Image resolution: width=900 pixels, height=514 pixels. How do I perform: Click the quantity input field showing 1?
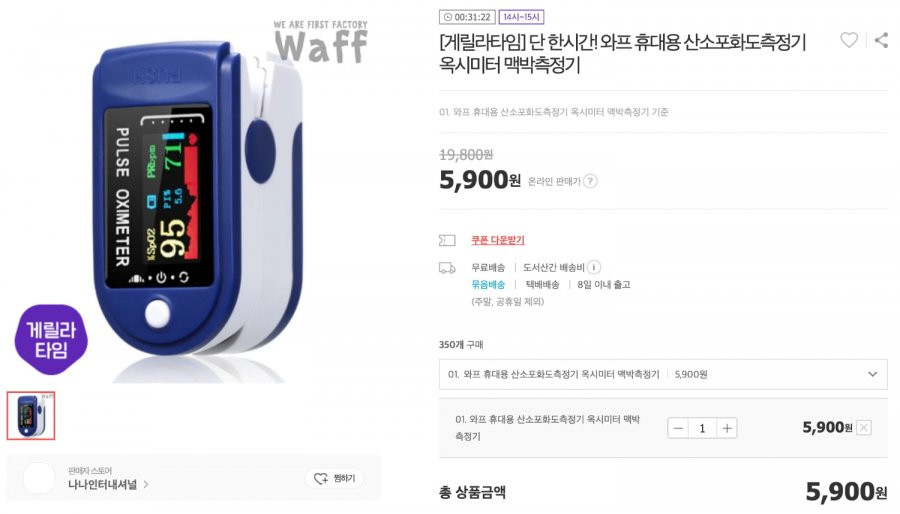tap(703, 429)
